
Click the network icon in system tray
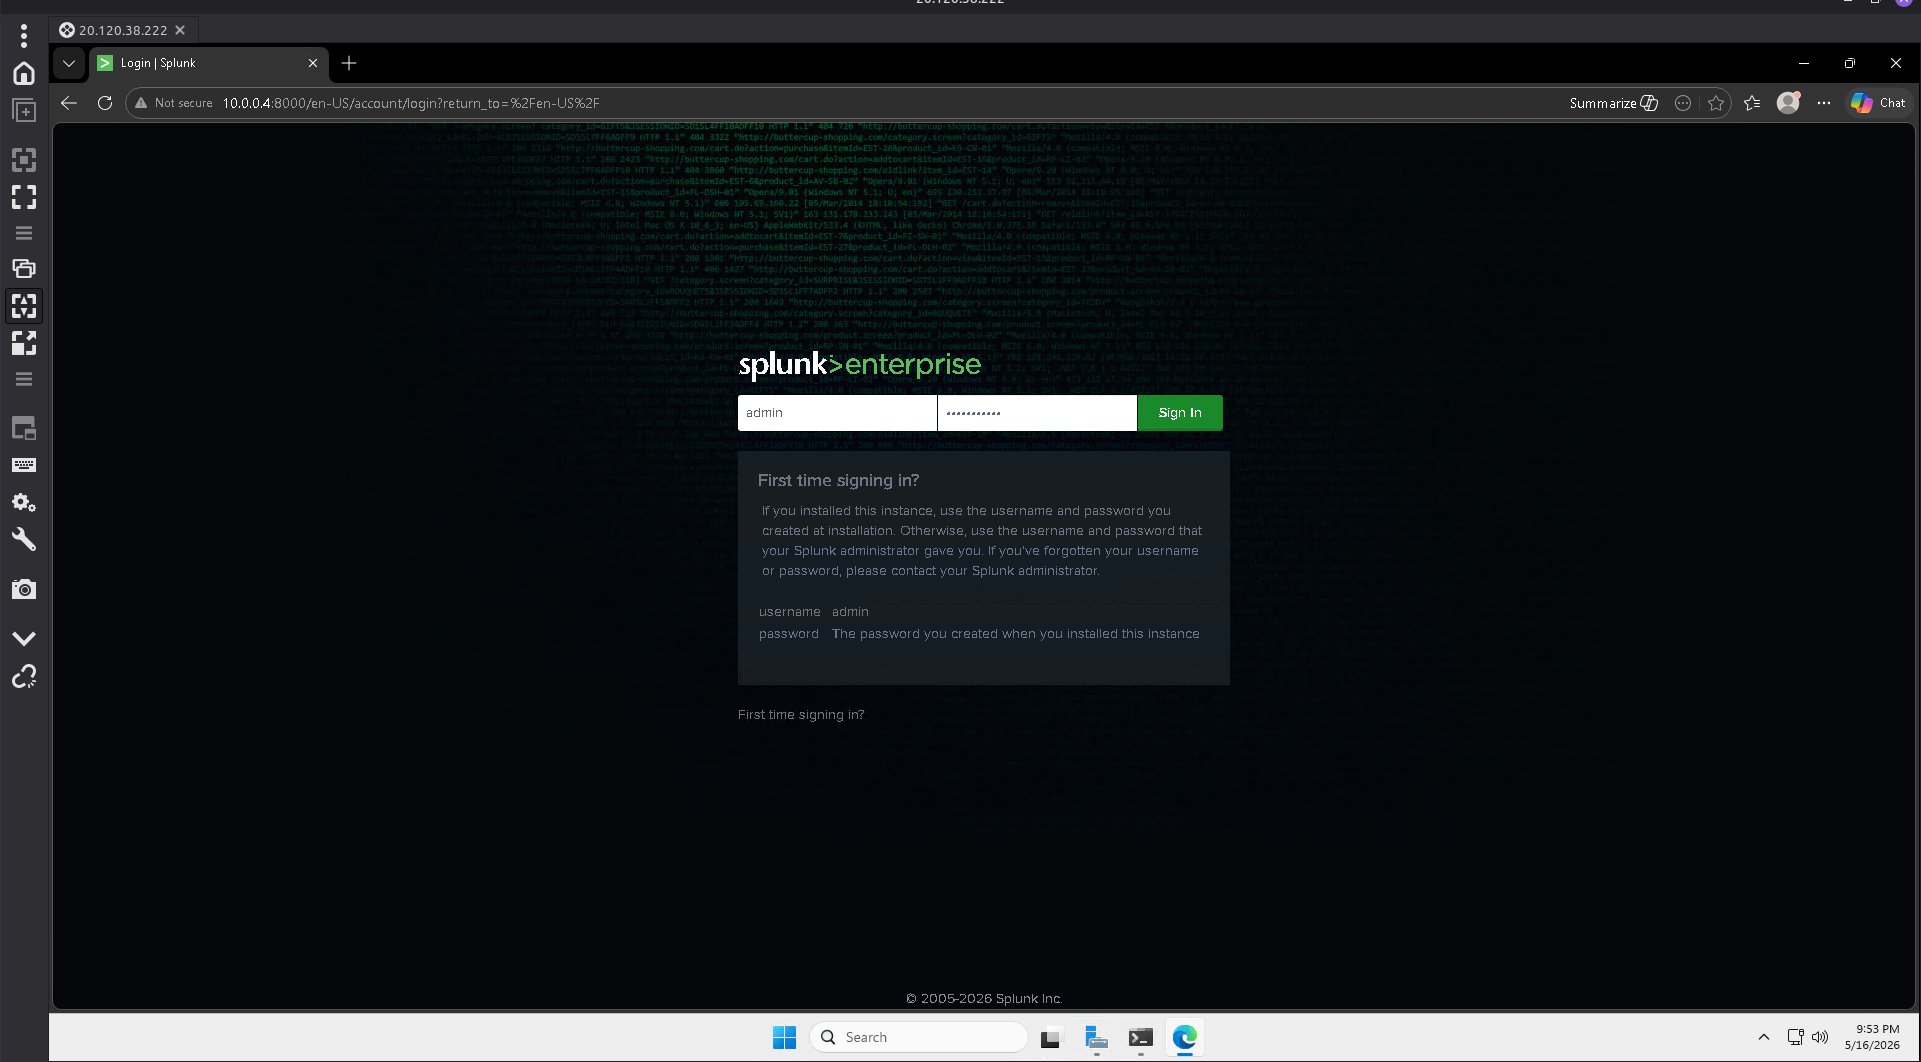(1796, 1037)
